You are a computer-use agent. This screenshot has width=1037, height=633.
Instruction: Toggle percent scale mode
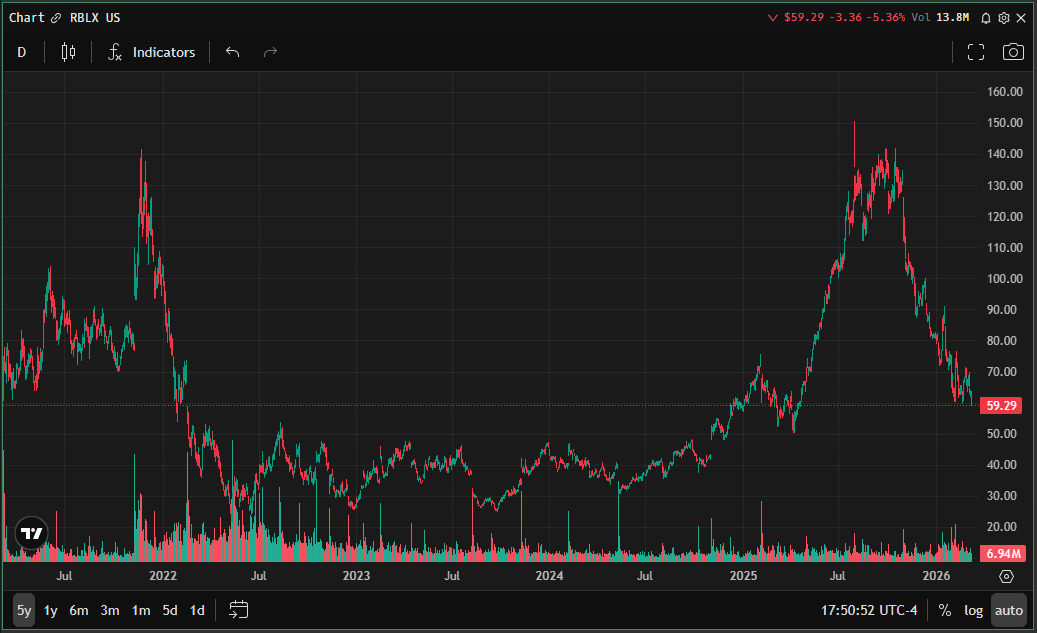tap(944, 610)
